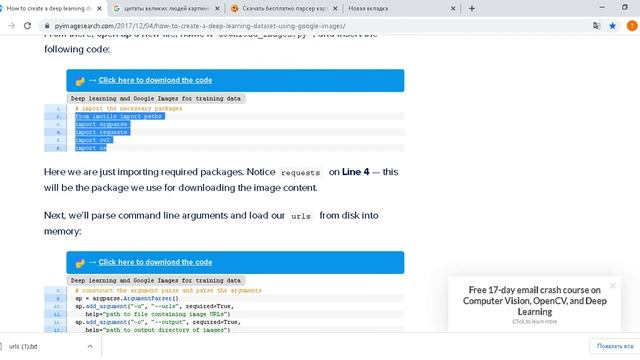This screenshot has height=360, width=640.
Task: Click the code line 'import requests'
Action: click(x=102, y=132)
